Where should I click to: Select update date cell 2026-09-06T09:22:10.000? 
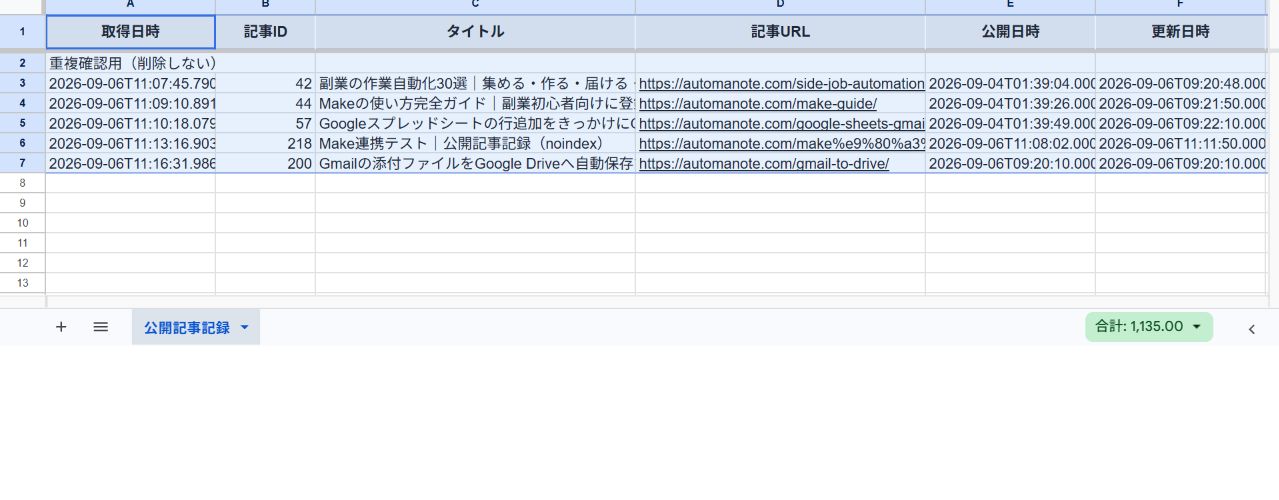[1180, 124]
